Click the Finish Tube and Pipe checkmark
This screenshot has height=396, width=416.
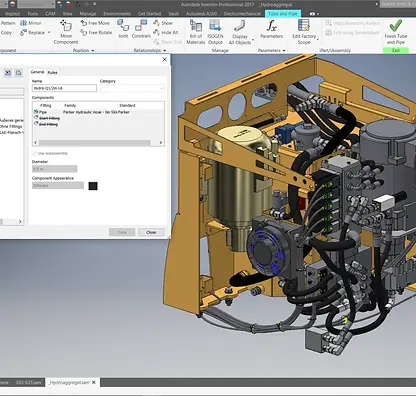396,26
